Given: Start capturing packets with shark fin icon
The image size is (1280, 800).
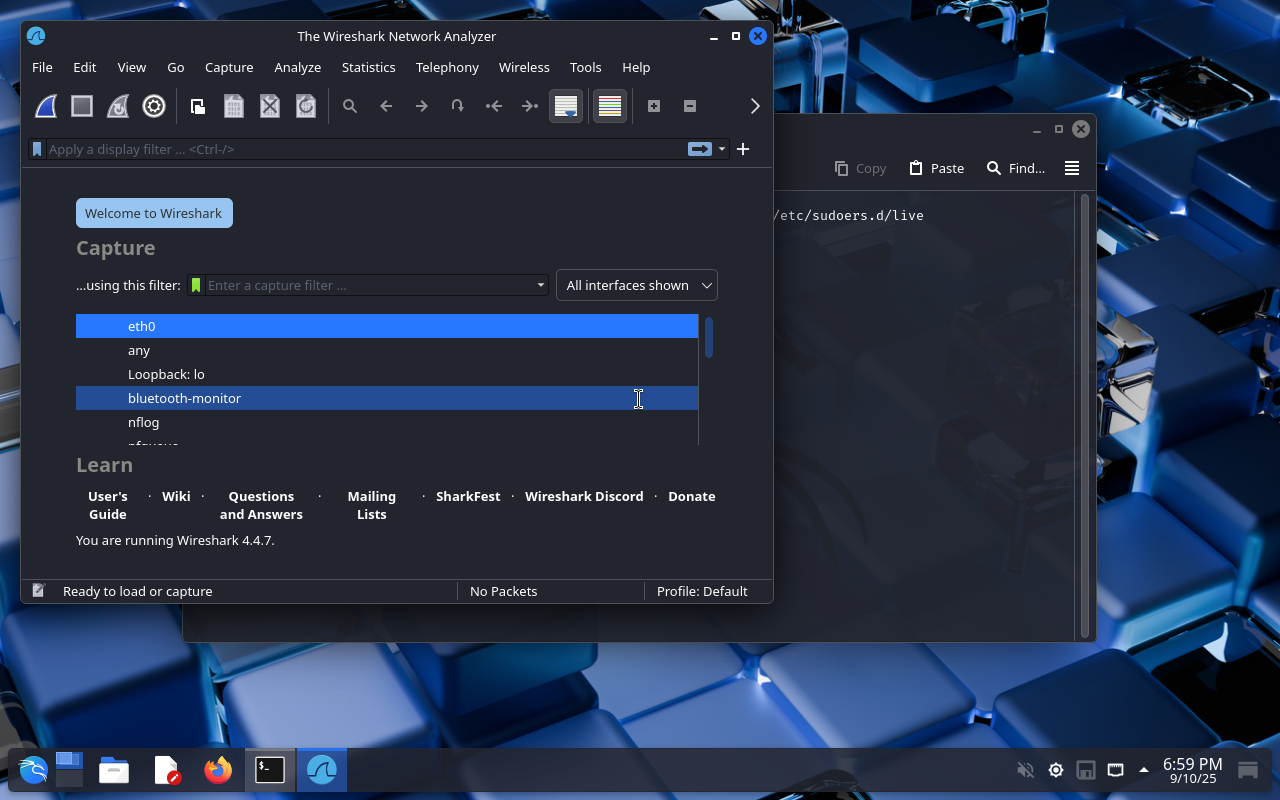Looking at the screenshot, I should 46,106.
